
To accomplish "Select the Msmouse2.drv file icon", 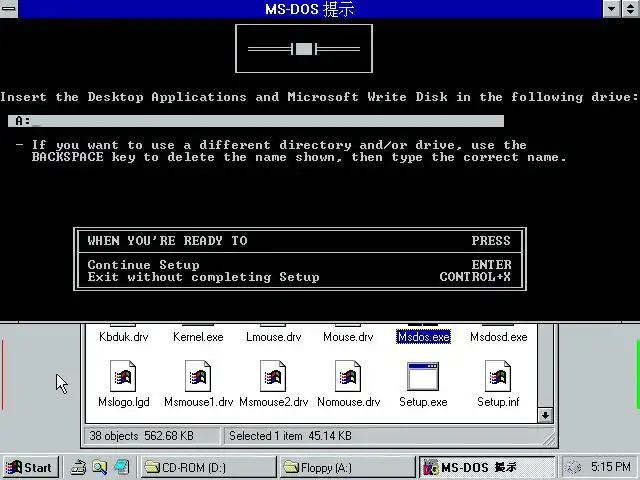I will coord(273,376).
